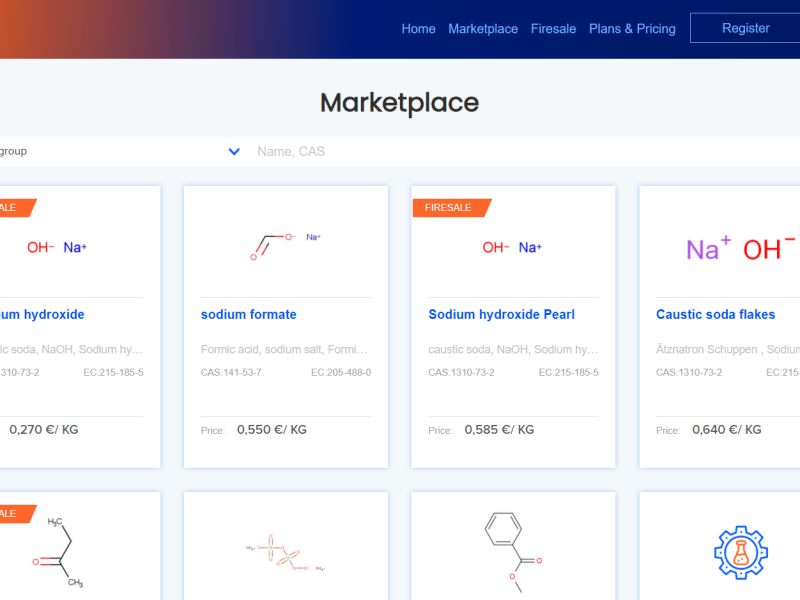Click the OH- Na+ image on leftmost card
800x600 pixels.
[x=57, y=247]
